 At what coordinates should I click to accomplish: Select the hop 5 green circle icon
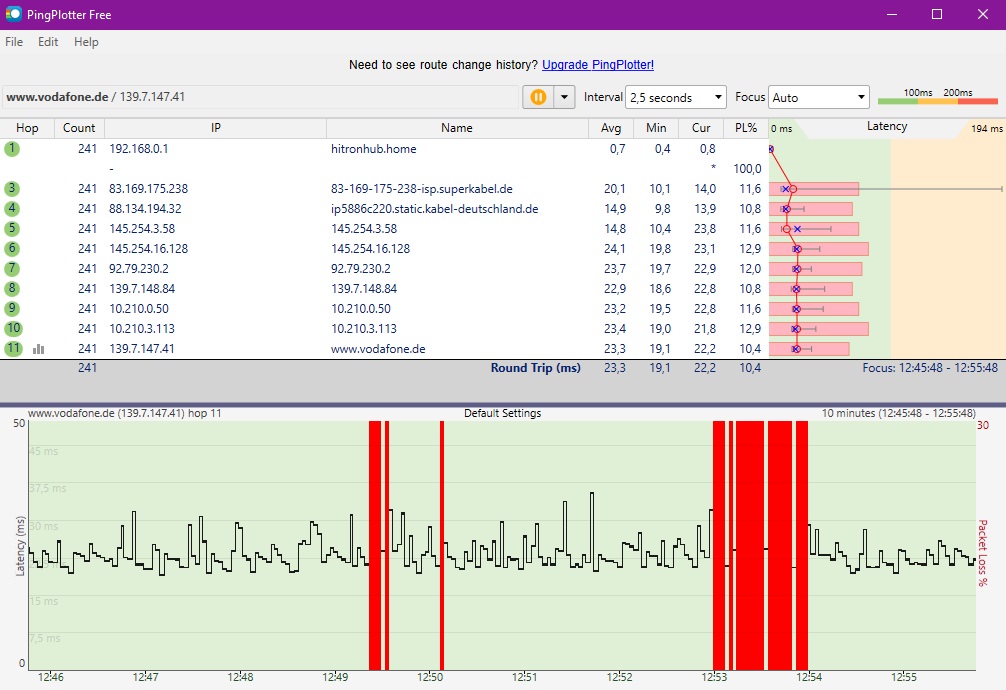coord(12,229)
